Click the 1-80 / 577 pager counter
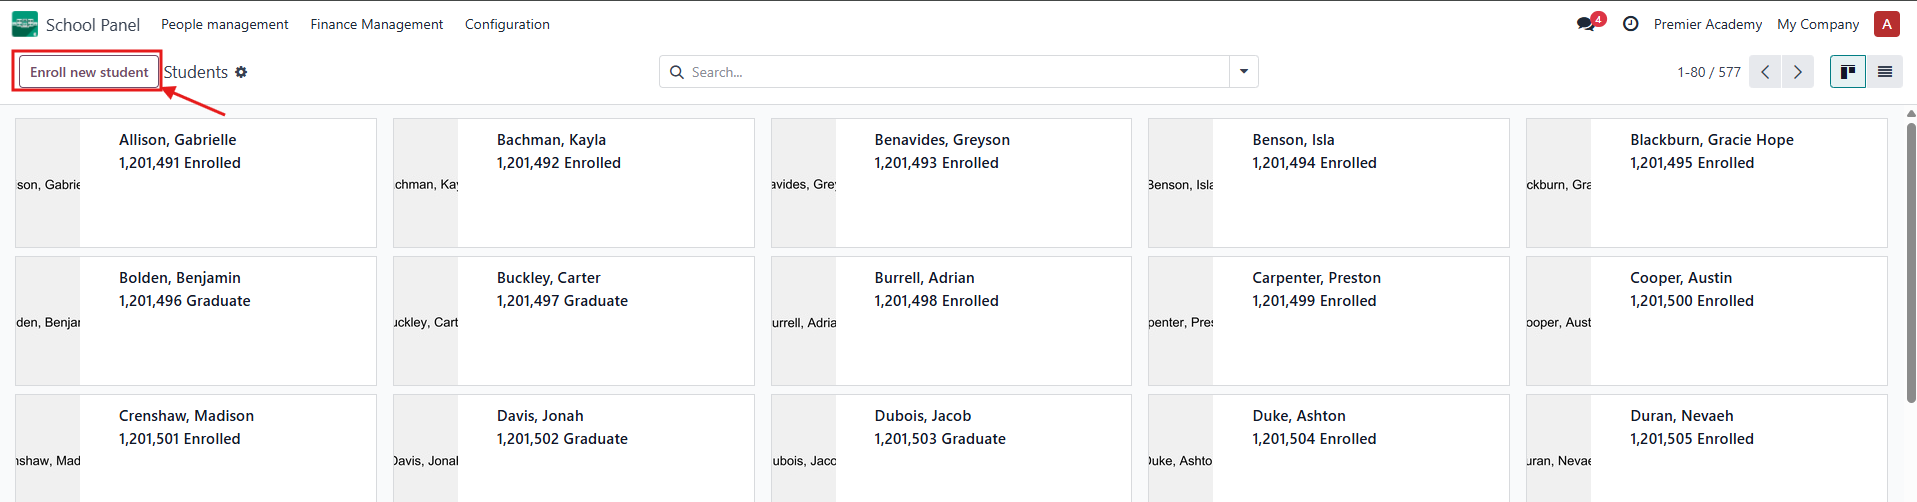1917x502 pixels. click(1708, 72)
